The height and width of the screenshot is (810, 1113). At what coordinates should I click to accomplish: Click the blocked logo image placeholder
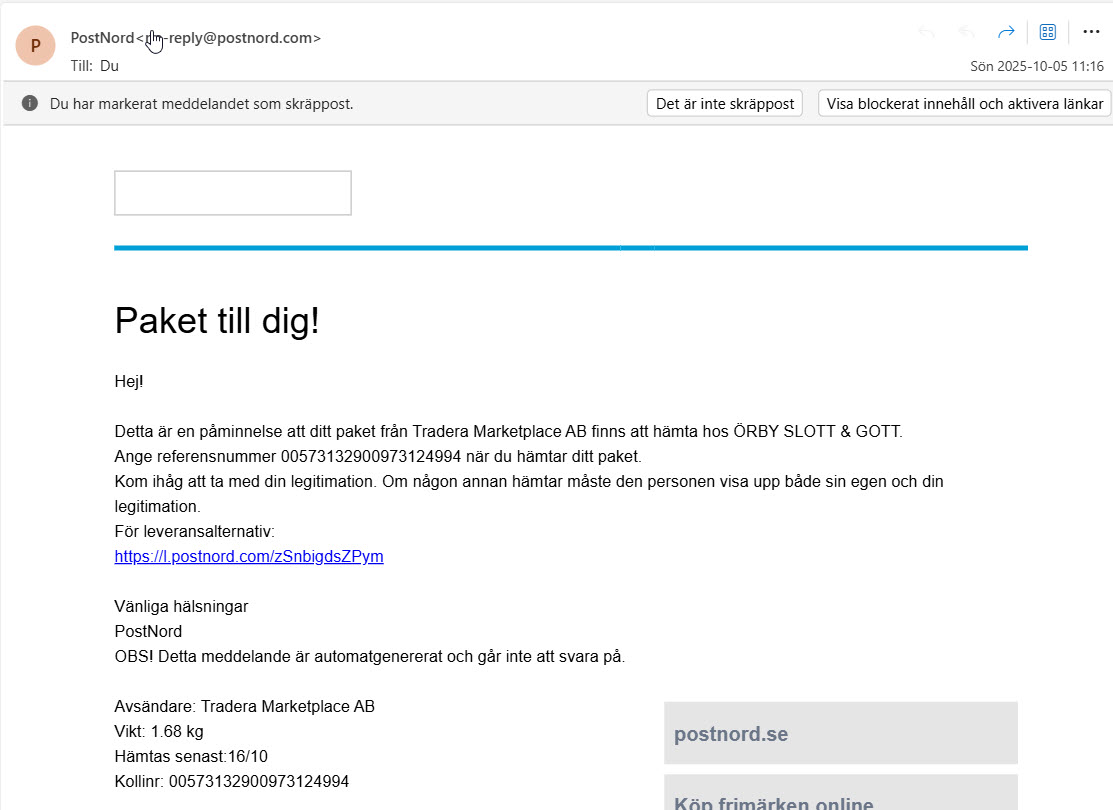coord(233,193)
